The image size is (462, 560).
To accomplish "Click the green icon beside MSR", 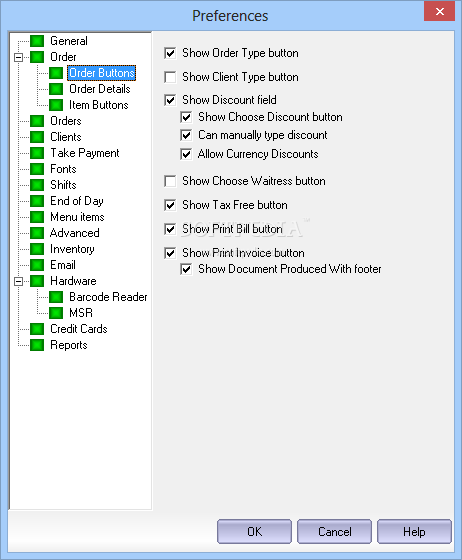I will point(56,313).
